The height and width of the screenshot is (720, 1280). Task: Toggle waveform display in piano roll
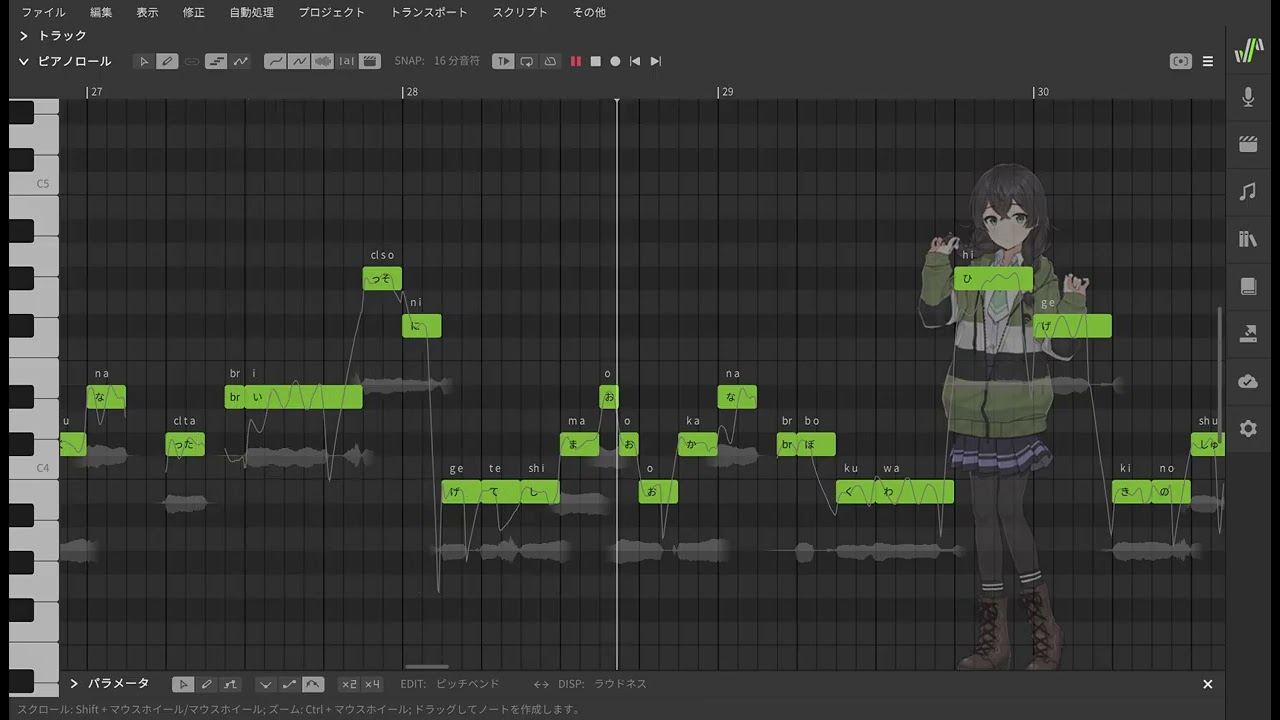click(322, 61)
